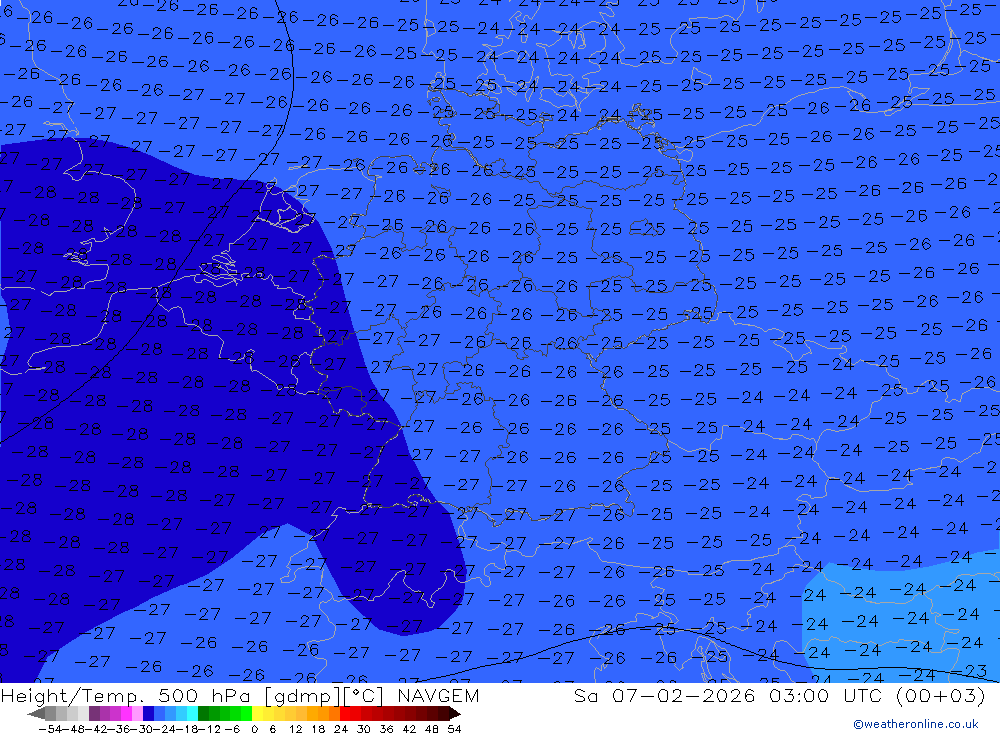Click the "[gdmp]" unit label in title
This screenshot has width=1000, height=733.
(x=303, y=695)
